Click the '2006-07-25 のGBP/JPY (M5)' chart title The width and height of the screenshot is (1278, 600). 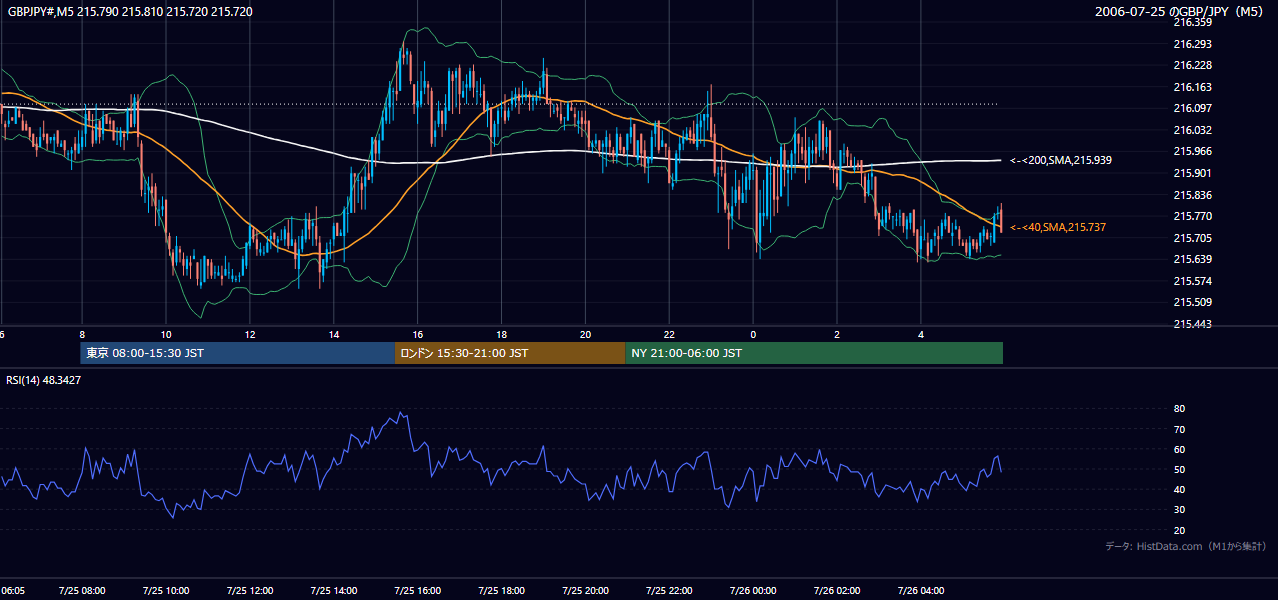click(1180, 12)
